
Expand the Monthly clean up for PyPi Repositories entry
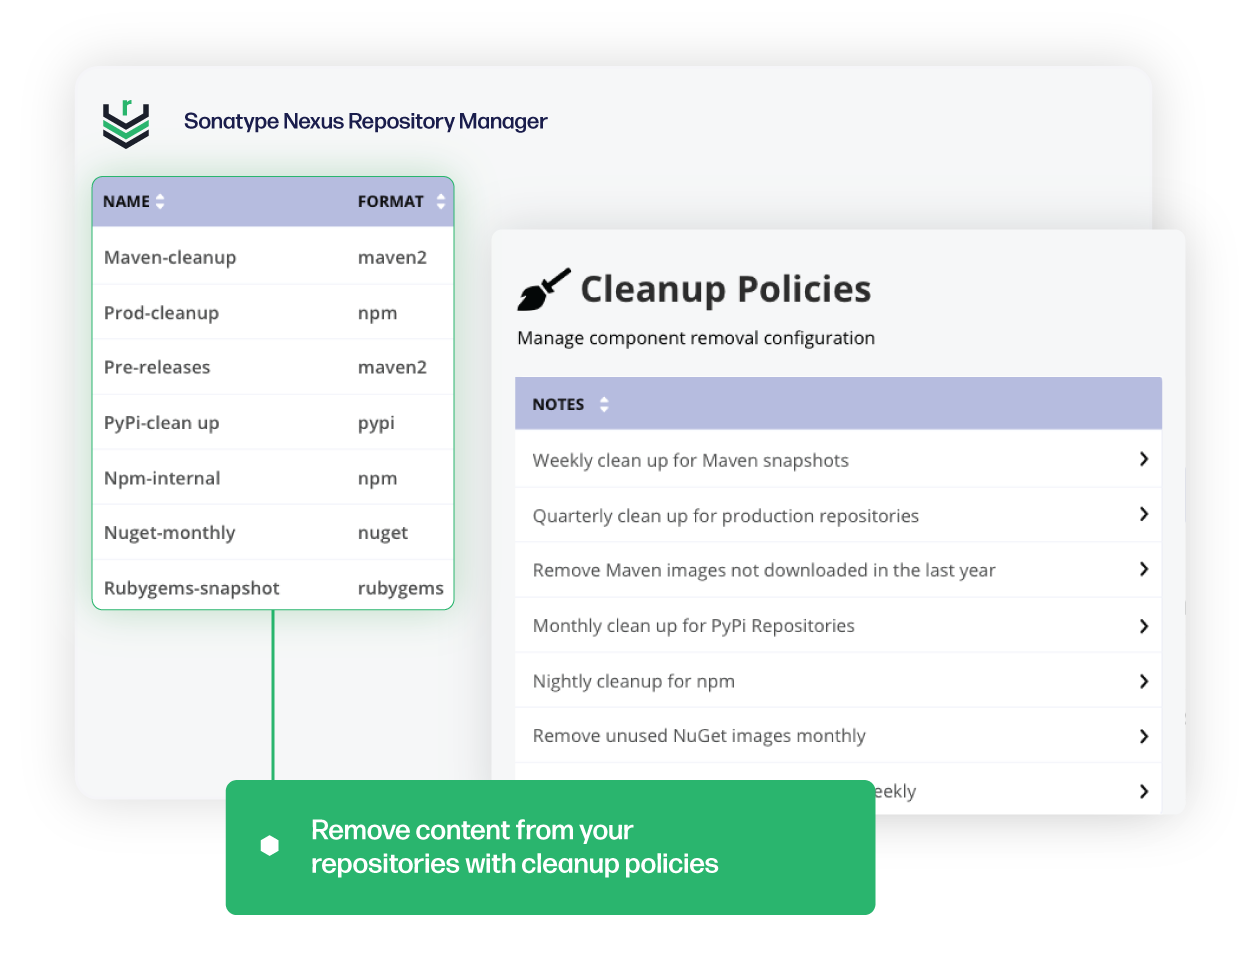[x=1143, y=625]
